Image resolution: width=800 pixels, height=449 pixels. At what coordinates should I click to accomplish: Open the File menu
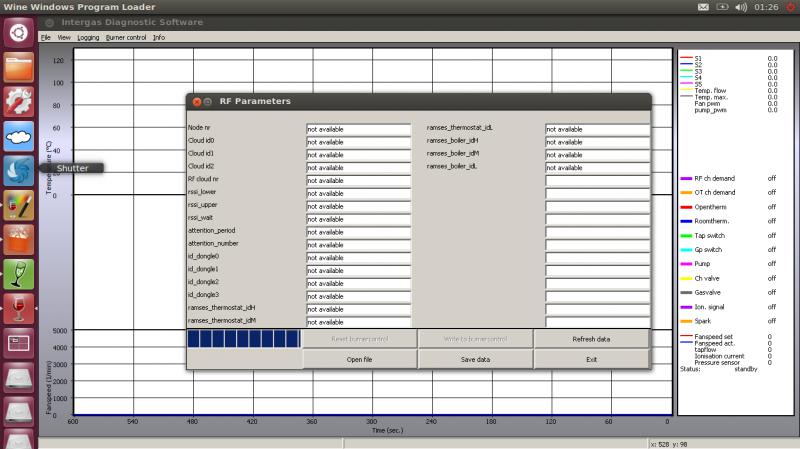point(45,37)
